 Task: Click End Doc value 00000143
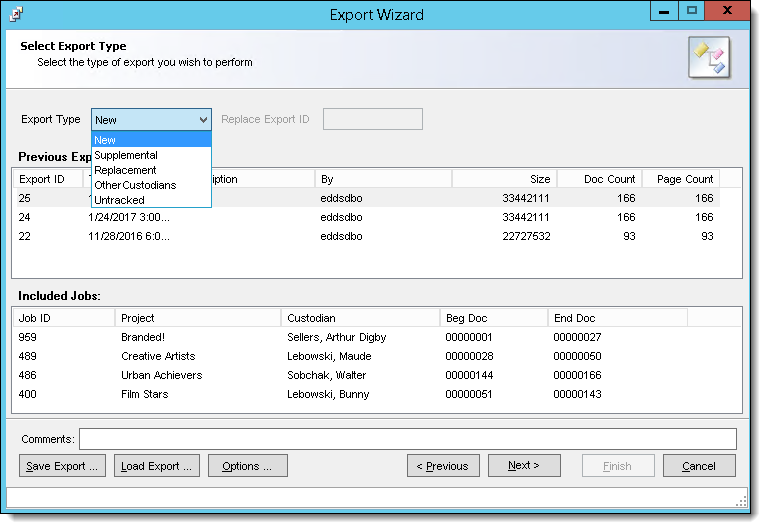577,394
